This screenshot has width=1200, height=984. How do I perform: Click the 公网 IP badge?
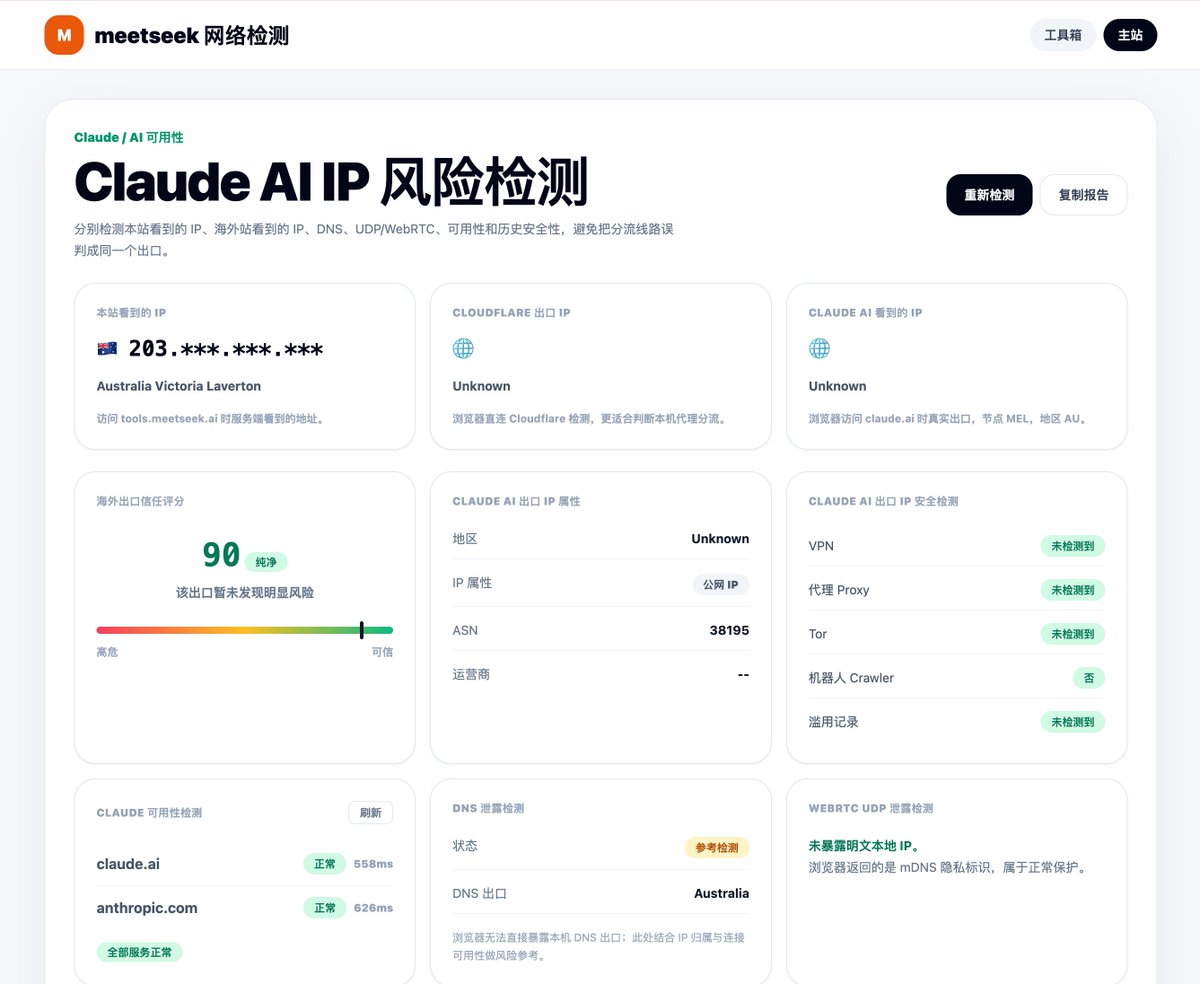pyautogui.click(x=720, y=584)
